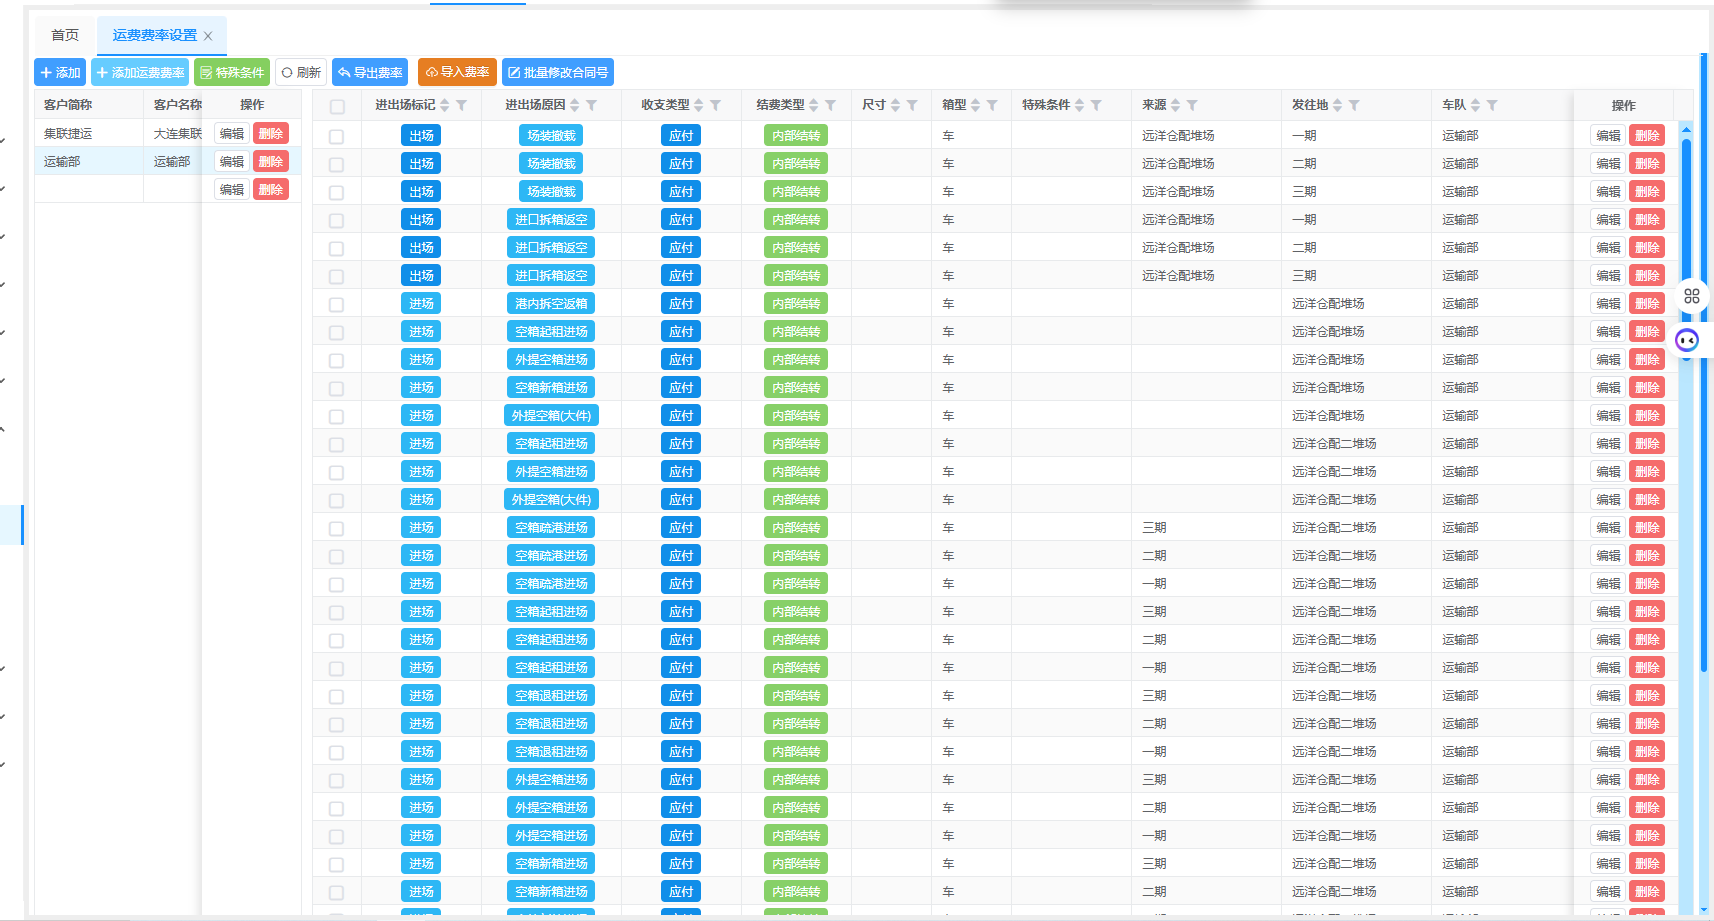Open the floating grid apps icon
Image resolution: width=1714 pixels, height=921 pixels.
click(x=1691, y=296)
